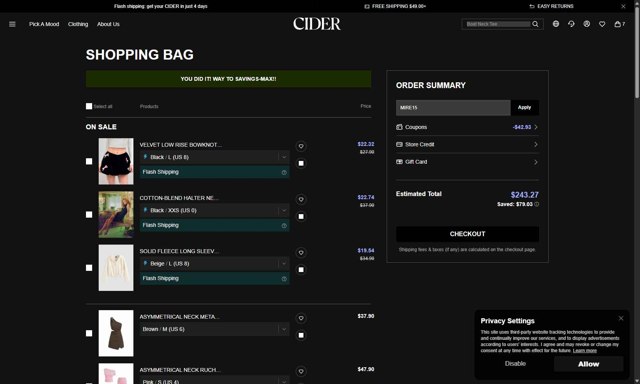Open the Clothing menu
The height and width of the screenshot is (384, 640).
(x=78, y=24)
